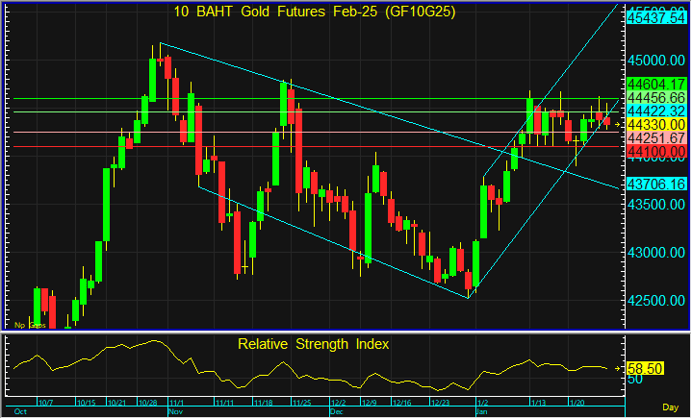The image size is (692, 419).
Task: Click the Oct month marker
Action: coord(18,411)
